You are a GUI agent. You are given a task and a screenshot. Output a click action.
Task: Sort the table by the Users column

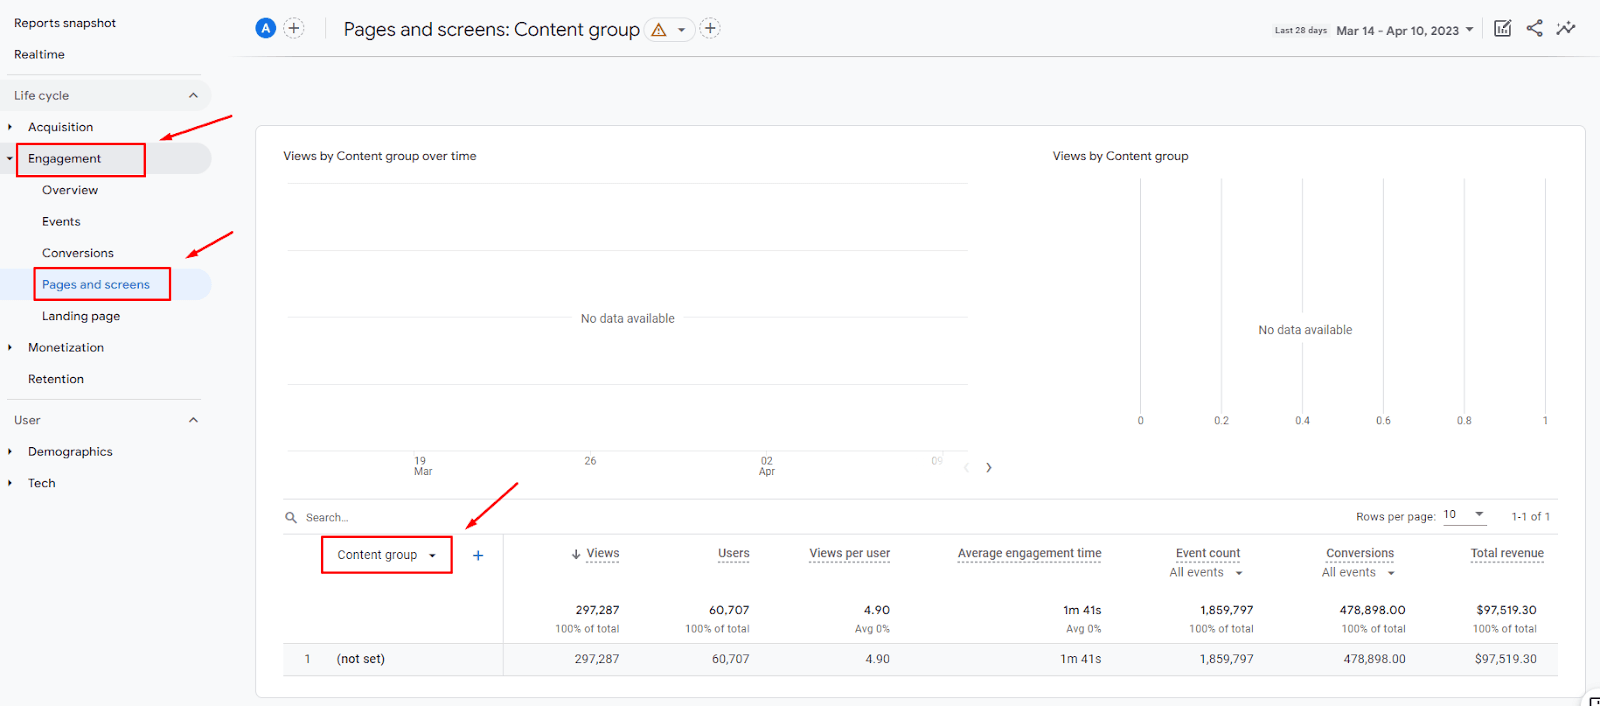click(733, 553)
